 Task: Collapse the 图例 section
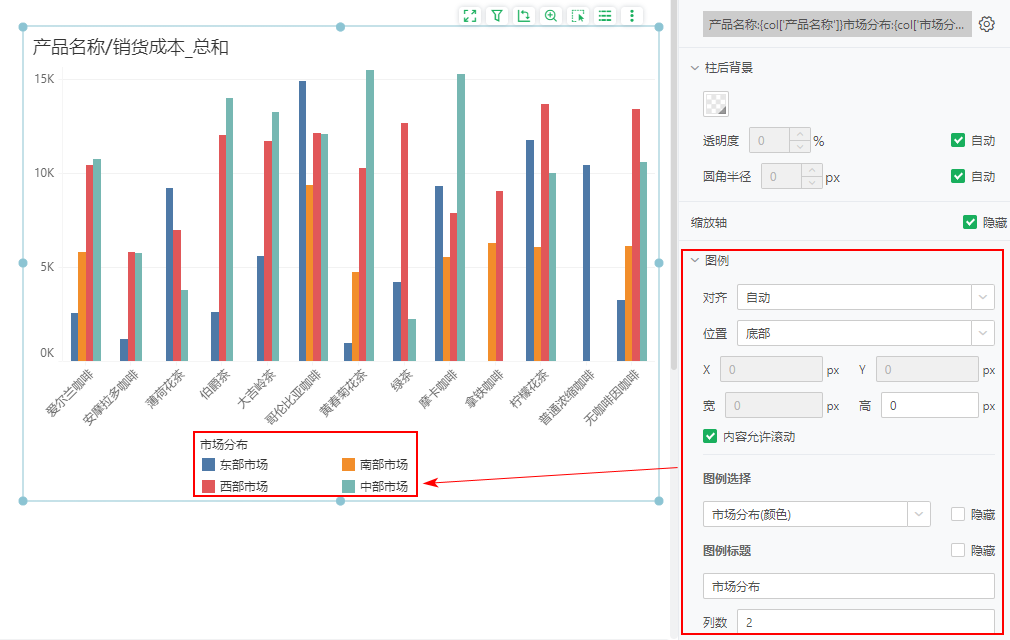tap(695, 260)
